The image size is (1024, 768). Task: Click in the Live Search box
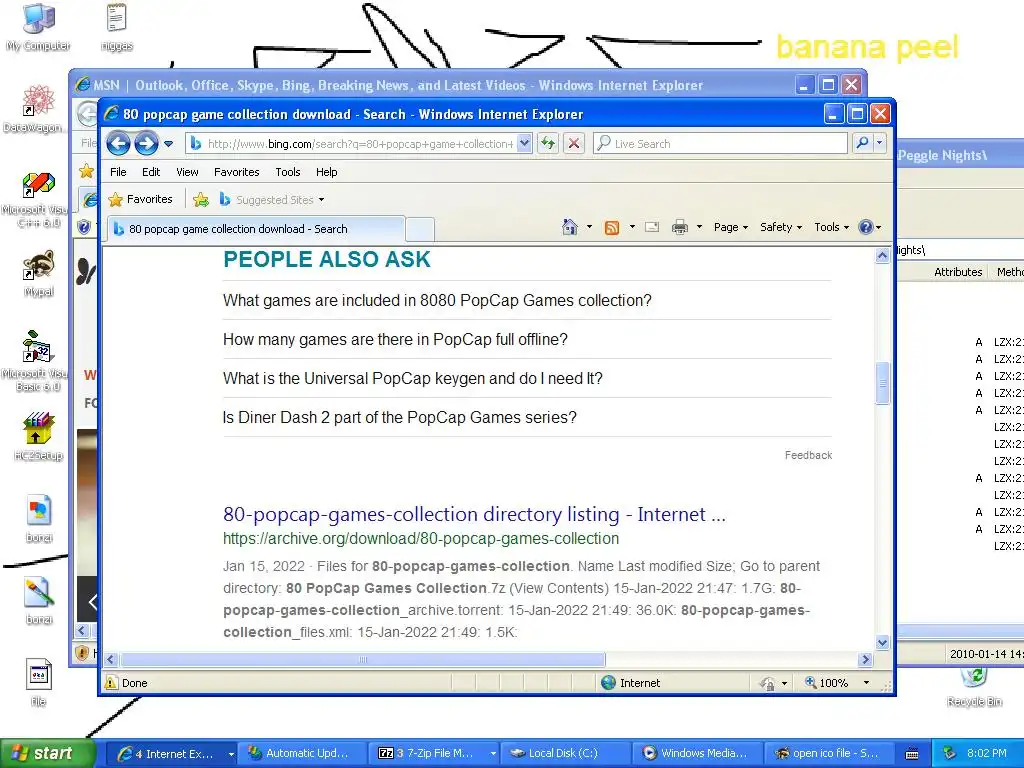[x=720, y=144]
